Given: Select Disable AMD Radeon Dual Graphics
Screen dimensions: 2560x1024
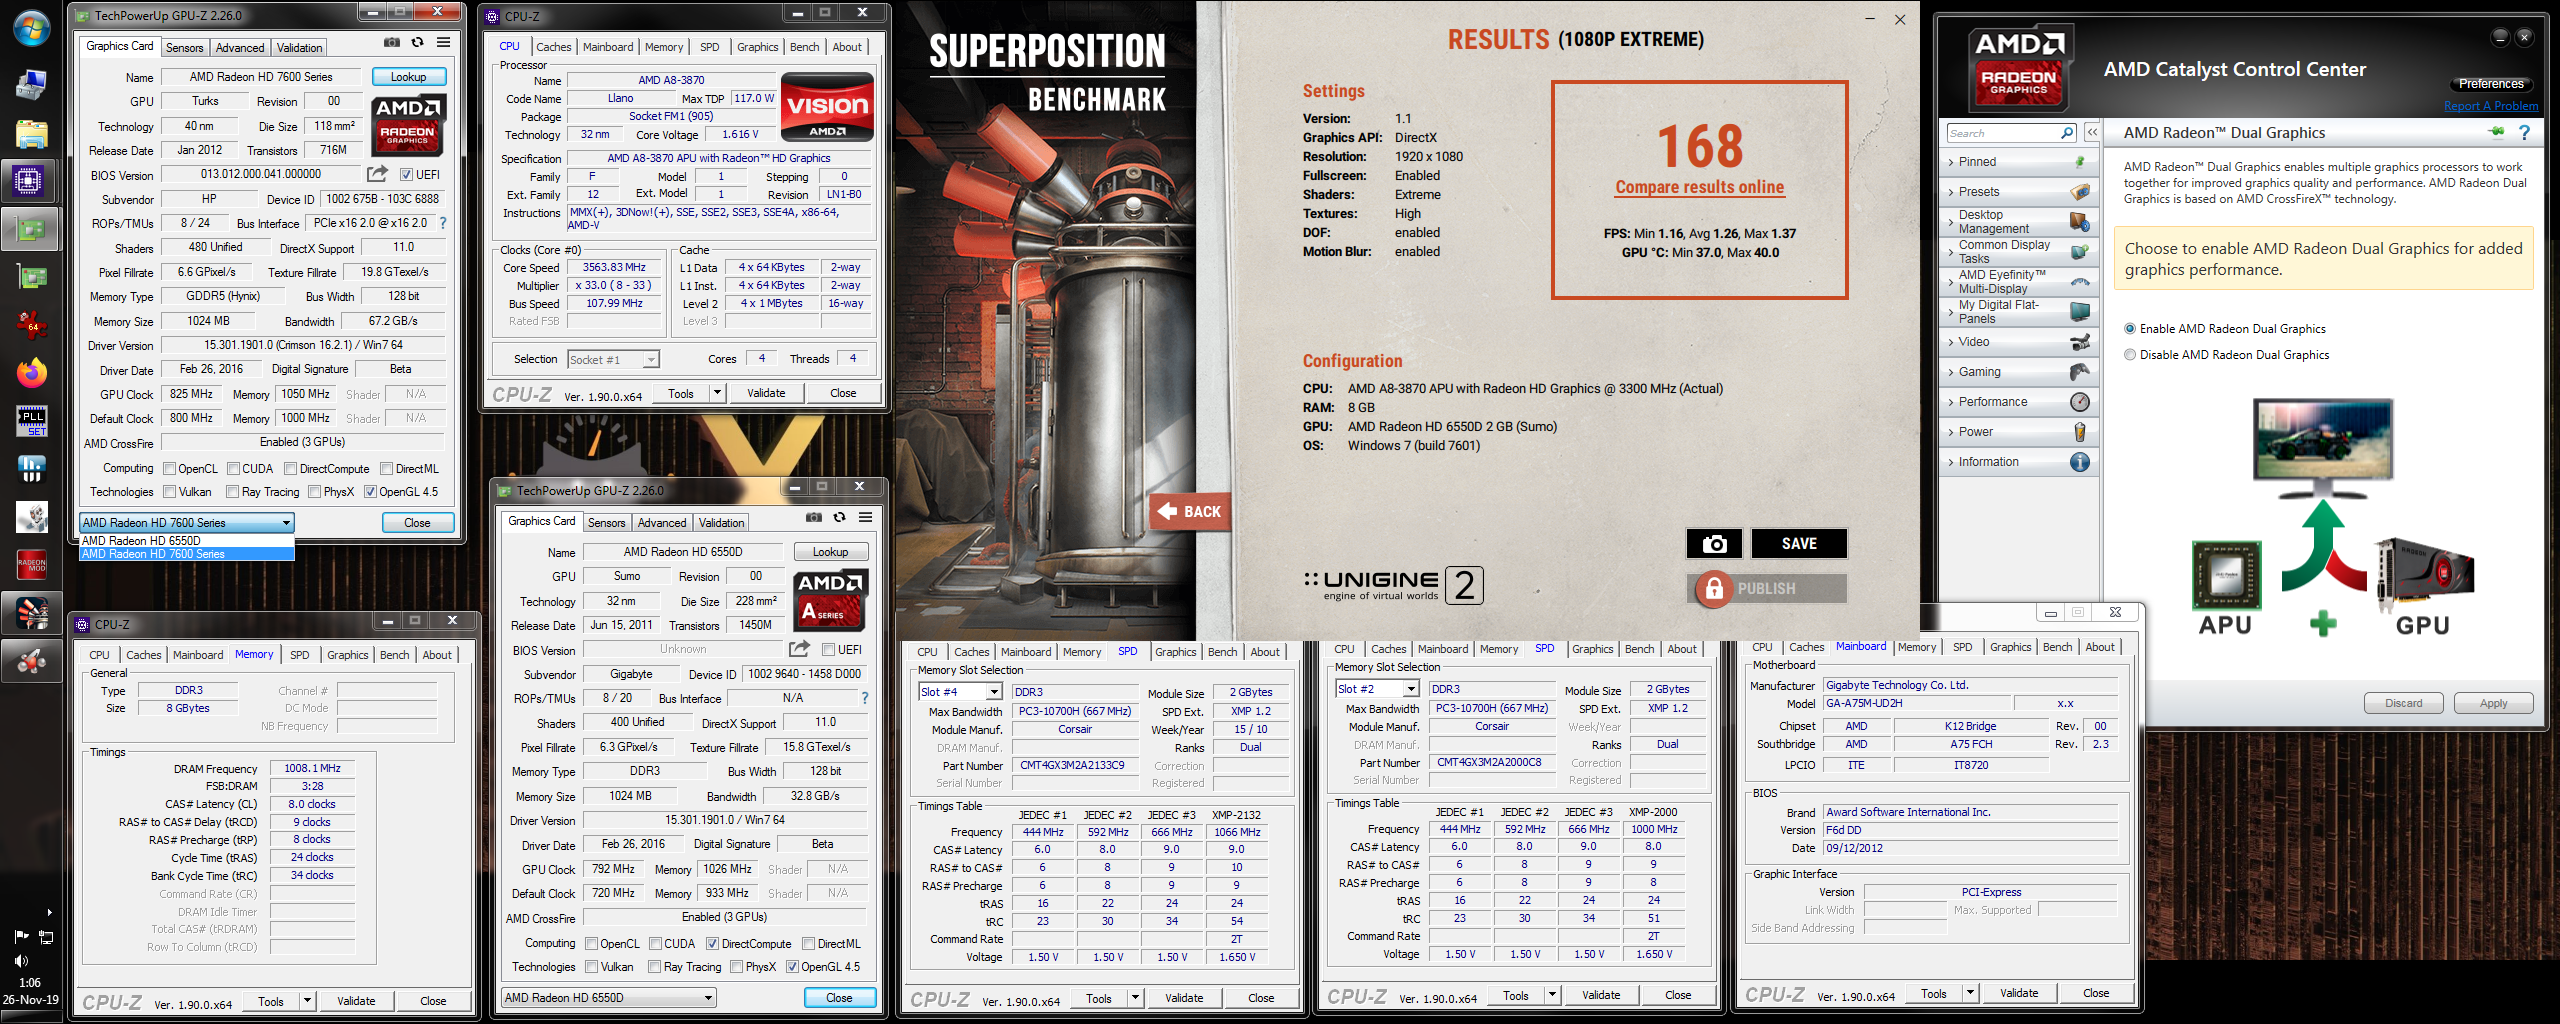Looking at the screenshot, I should tap(2130, 355).
